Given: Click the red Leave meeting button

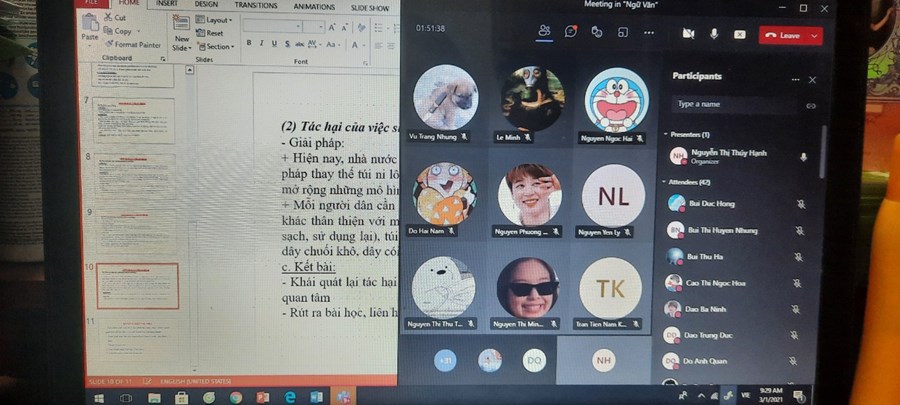Looking at the screenshot, I should 782,35.
